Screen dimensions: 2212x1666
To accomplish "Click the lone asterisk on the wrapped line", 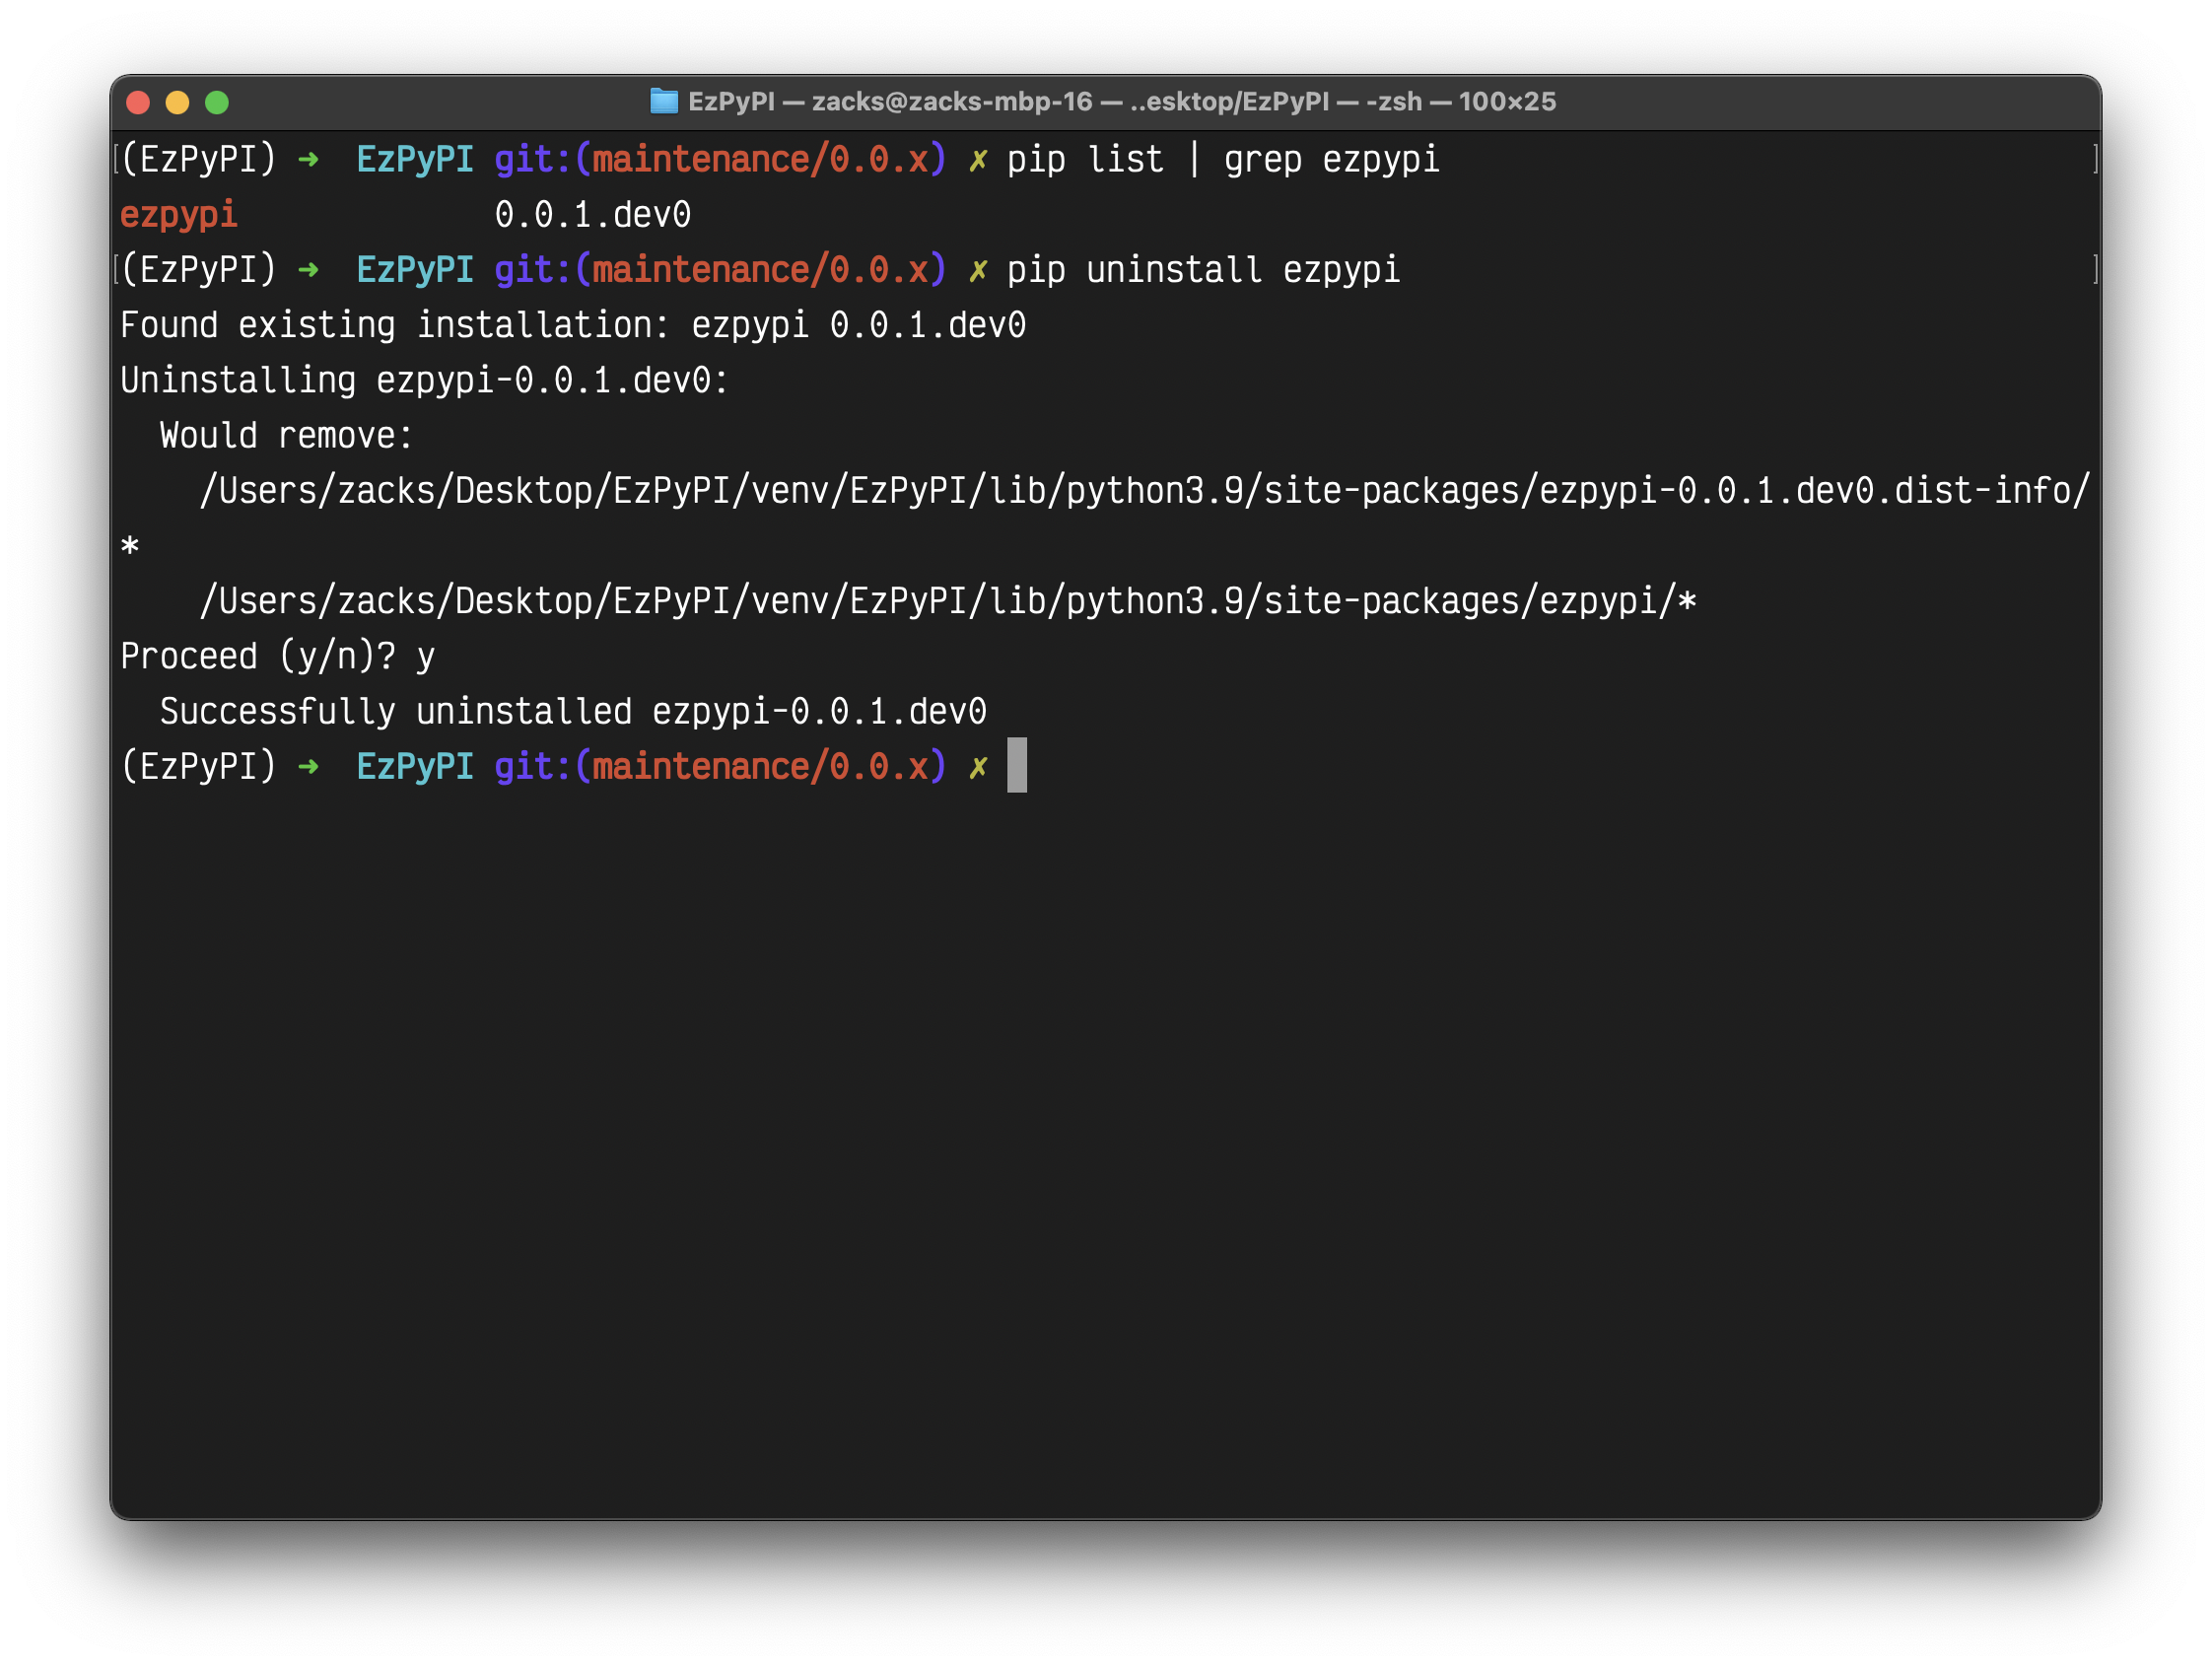I will [x=130, y=546].
